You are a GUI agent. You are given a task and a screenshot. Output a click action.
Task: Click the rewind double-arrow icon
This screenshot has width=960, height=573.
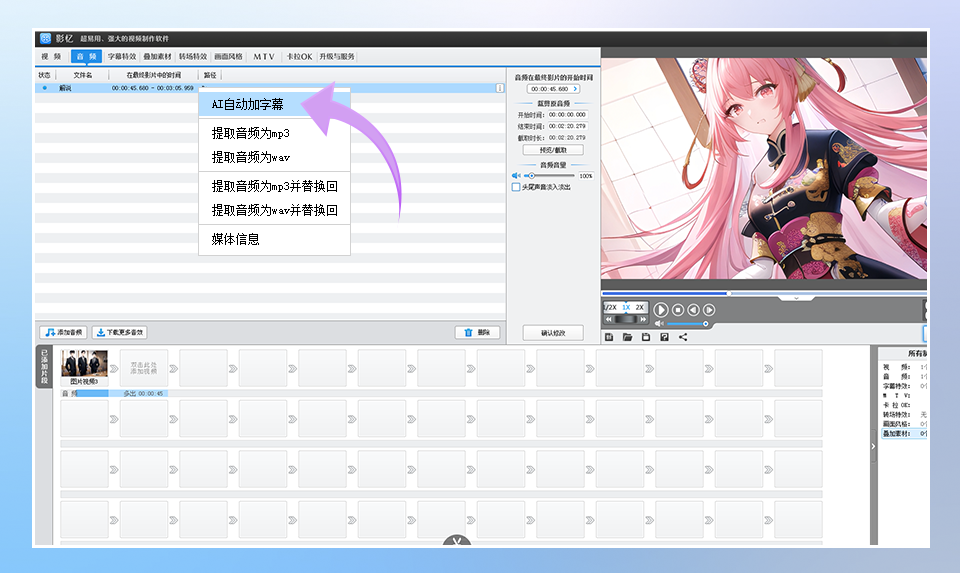coord(609,320)
